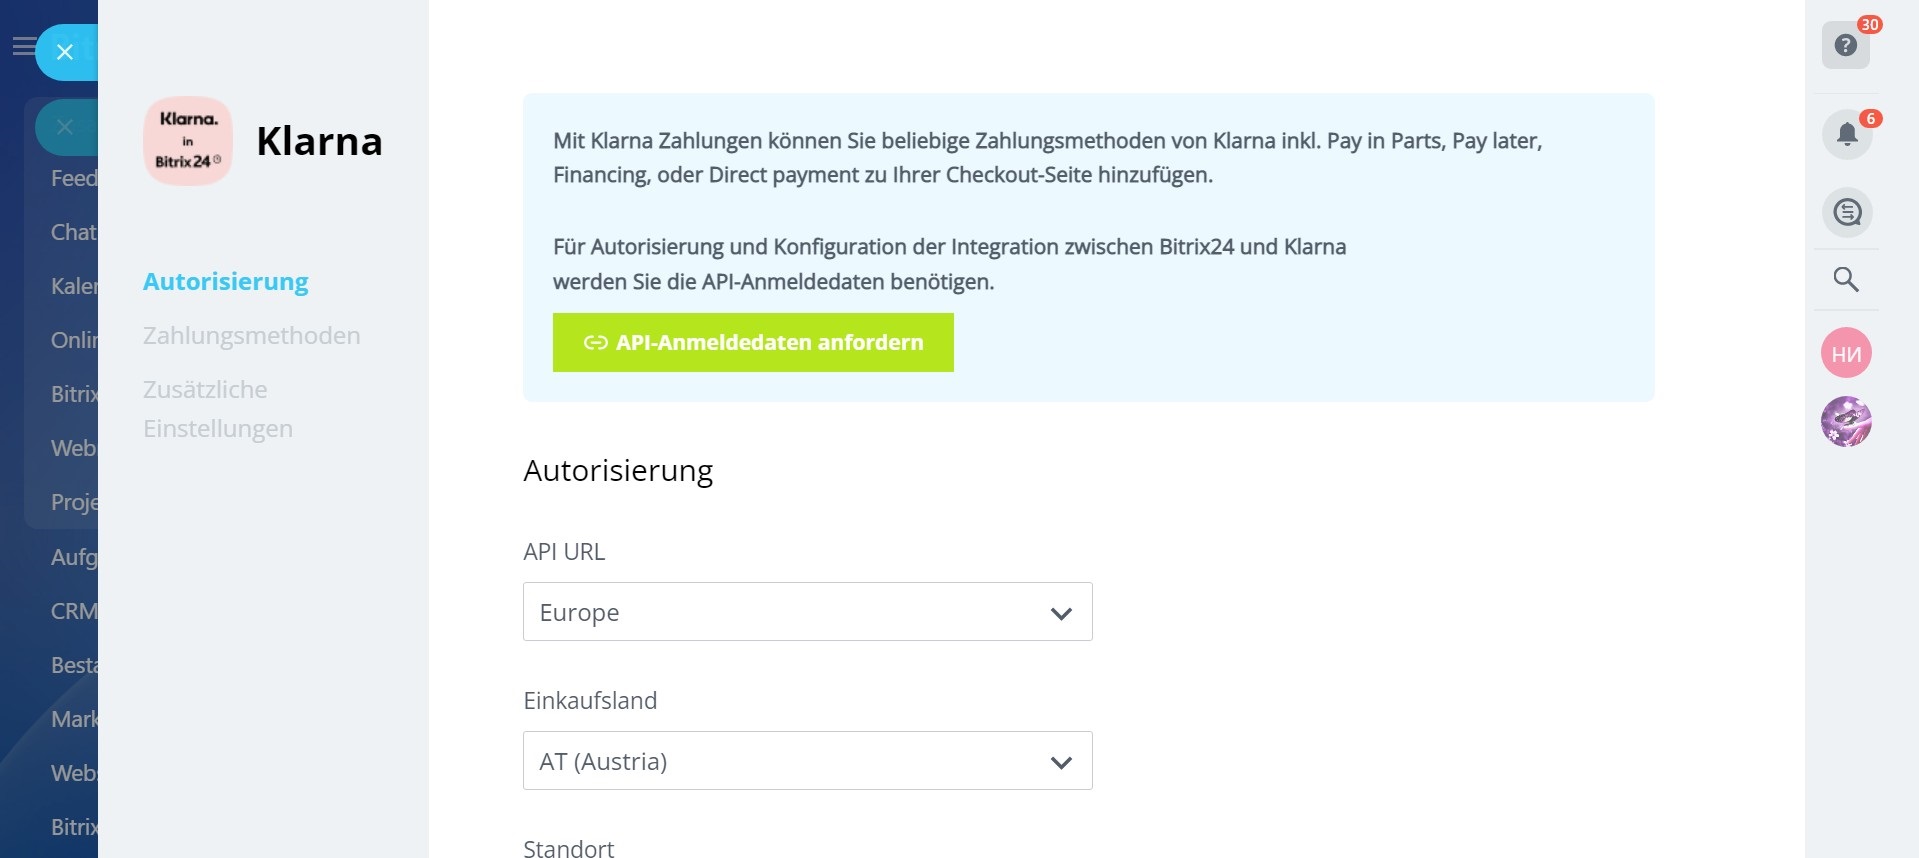Open the chat history icon in right sidebar

click(1846, 212)
